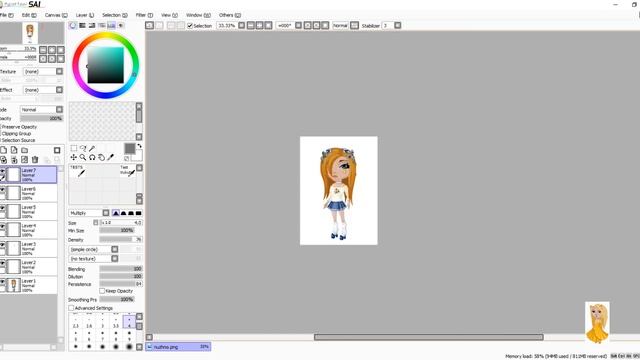Open the (no texture) brush texture dropdown

(93, 259)
